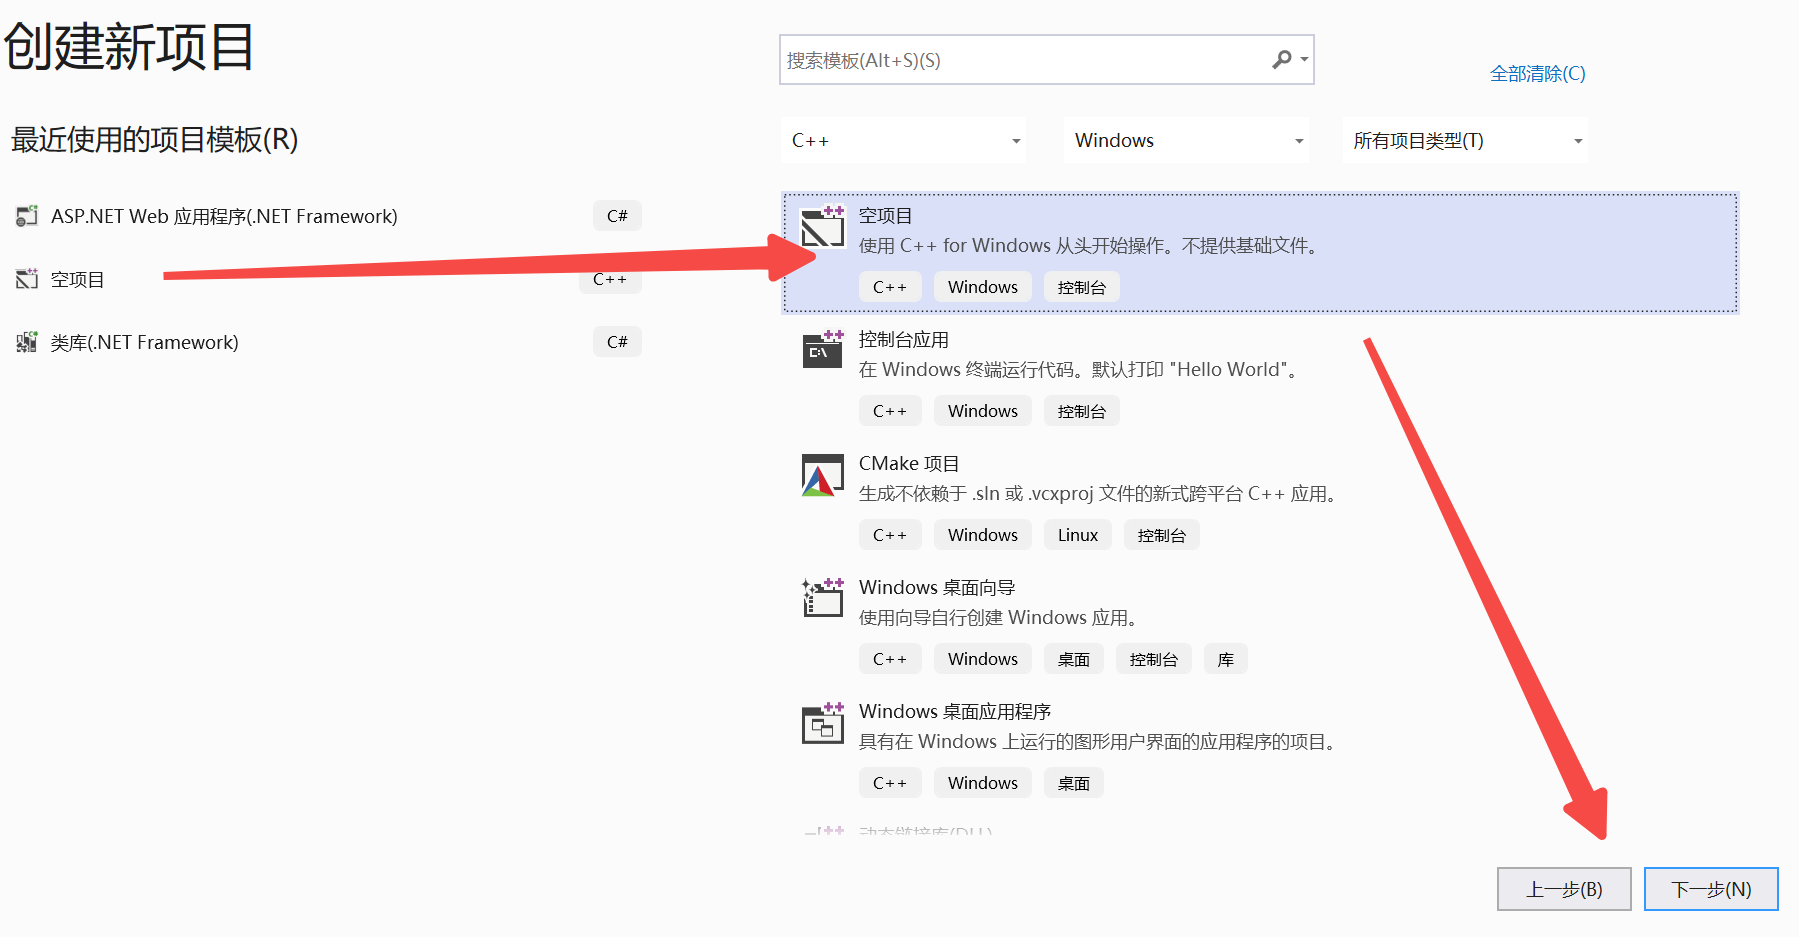Click the 空项目 icon in recent templates list
The image size is (1799, 937).
click(27, 279)
